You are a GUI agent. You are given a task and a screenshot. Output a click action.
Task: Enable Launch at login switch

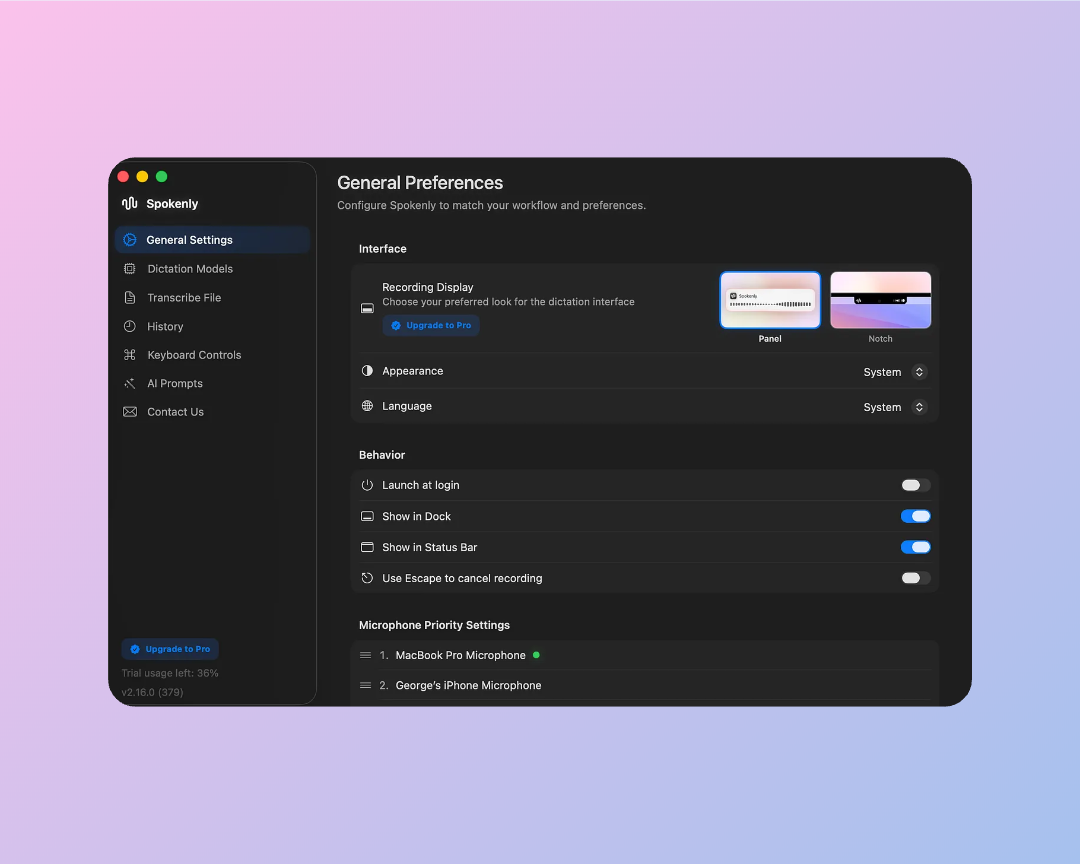915,485
